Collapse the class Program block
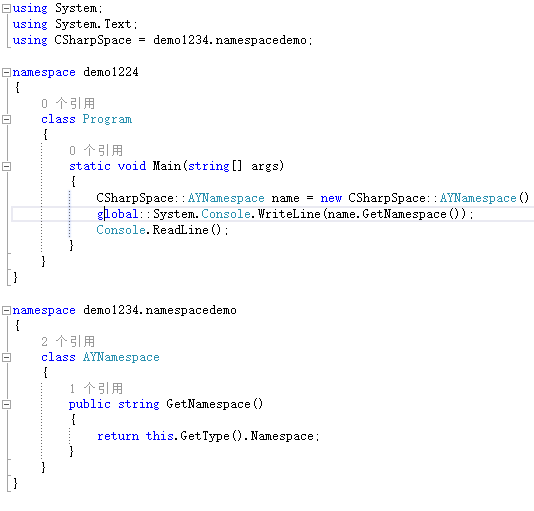 pyautogui.click(x=6, y=119)
